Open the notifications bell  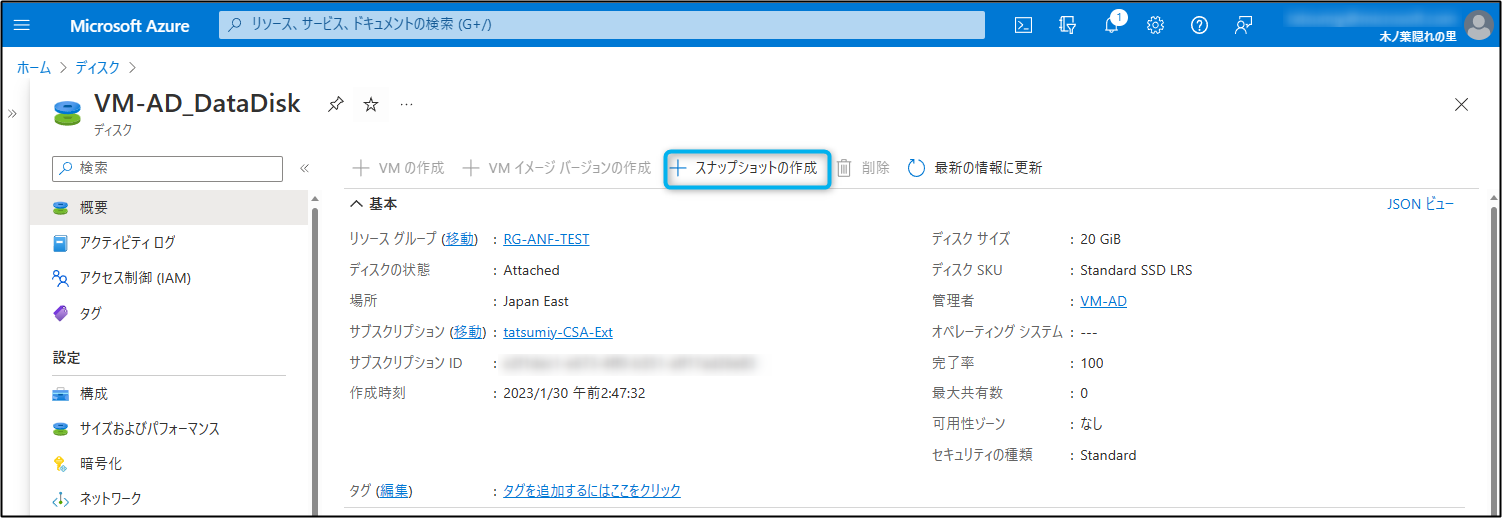1112,25
